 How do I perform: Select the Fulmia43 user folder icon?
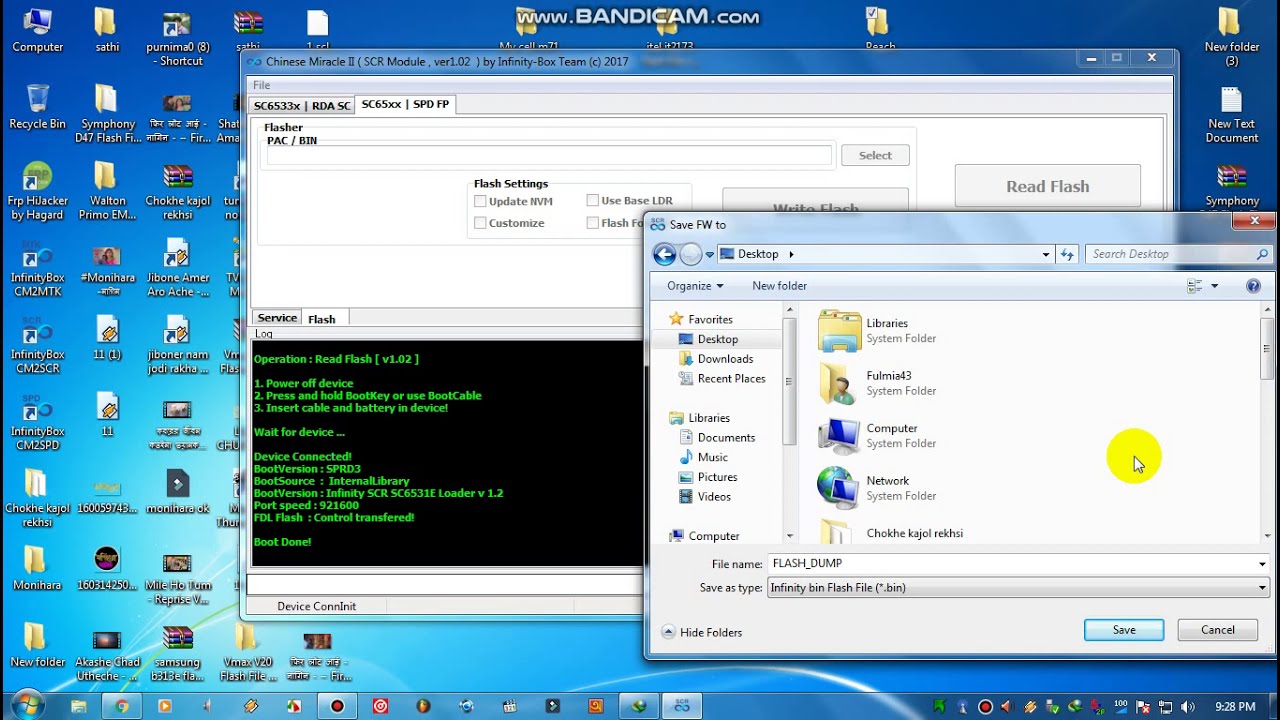coord(839,383)
